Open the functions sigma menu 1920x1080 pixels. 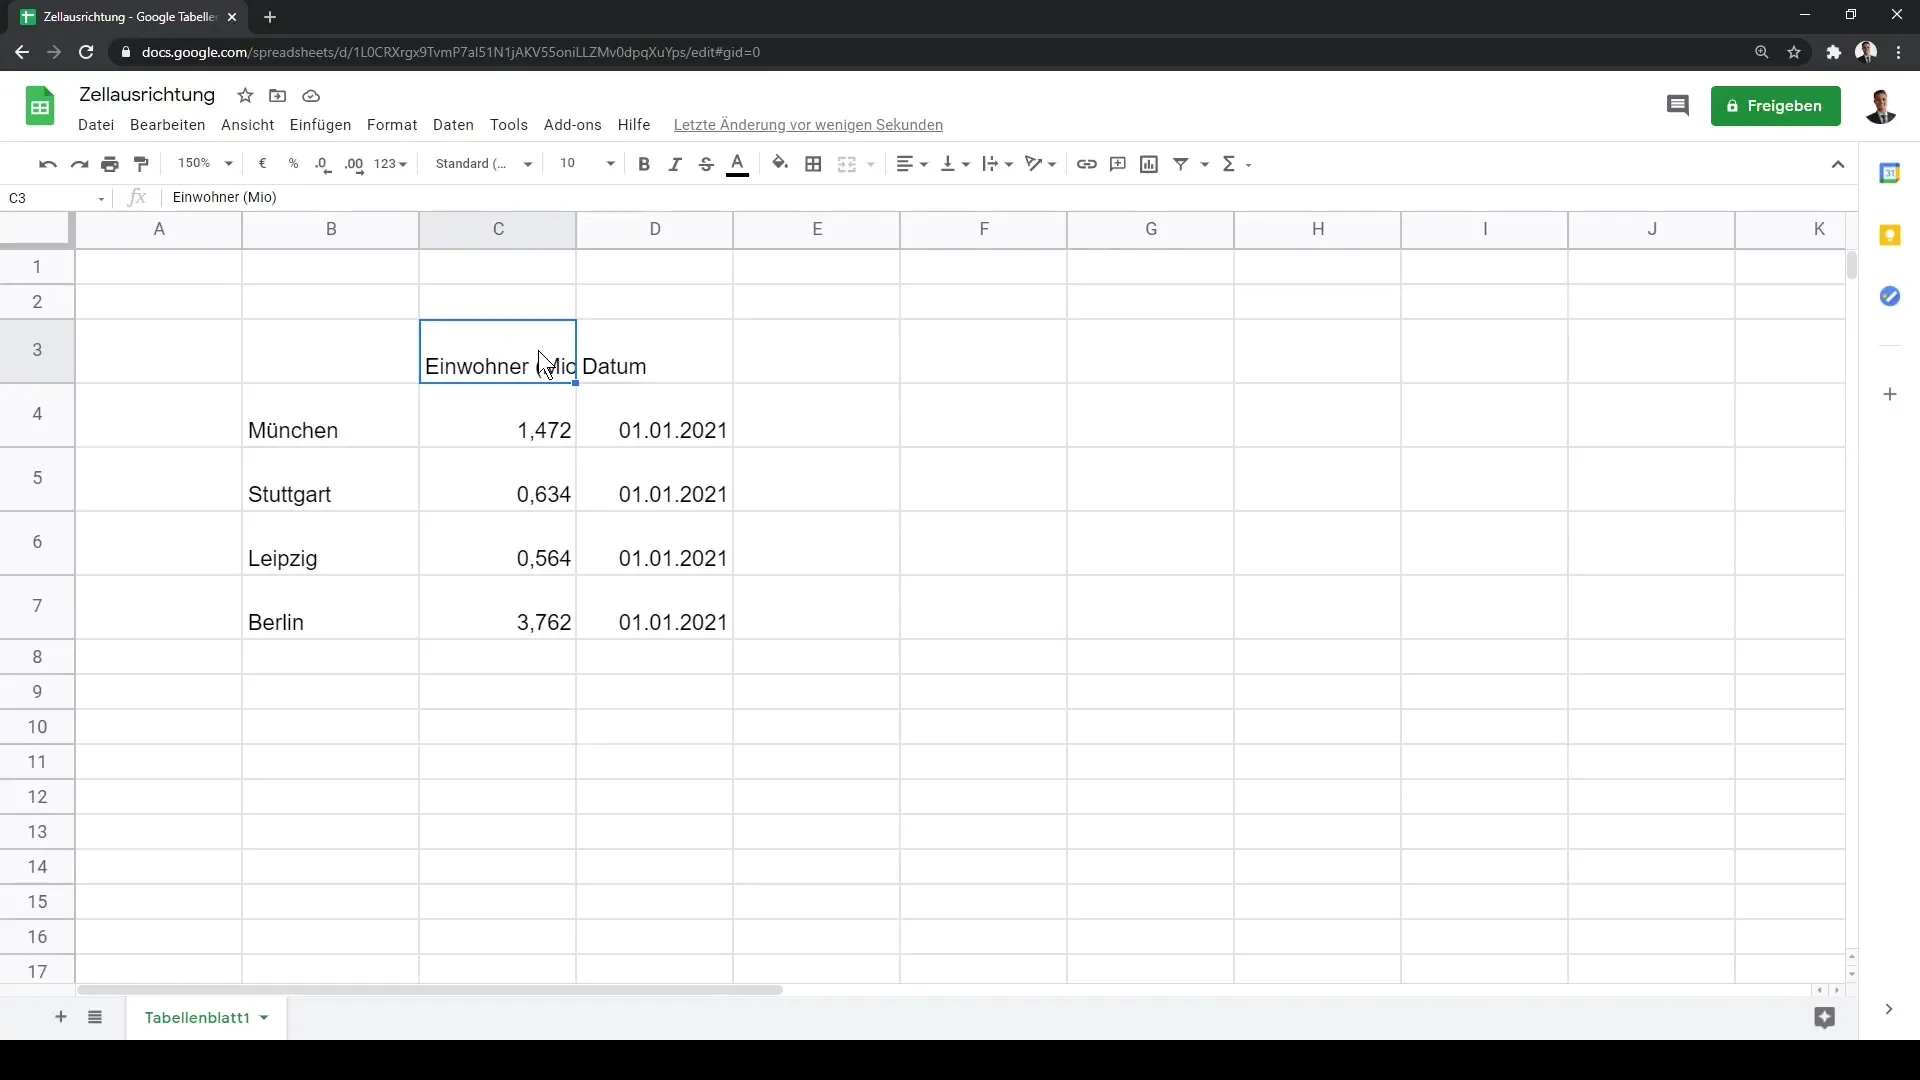coord(1230,164)
